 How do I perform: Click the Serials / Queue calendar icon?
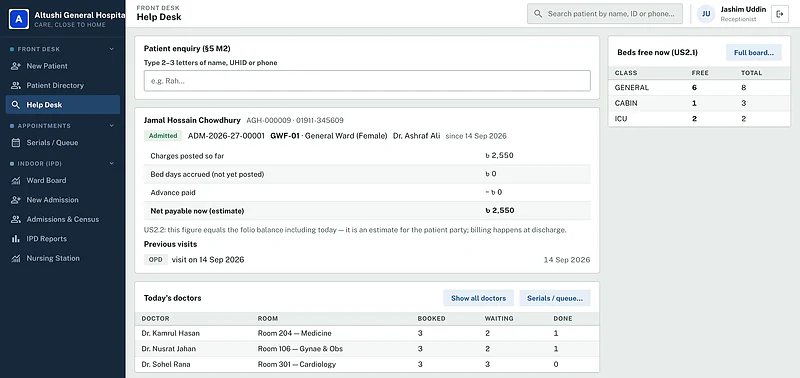(16, 142)
